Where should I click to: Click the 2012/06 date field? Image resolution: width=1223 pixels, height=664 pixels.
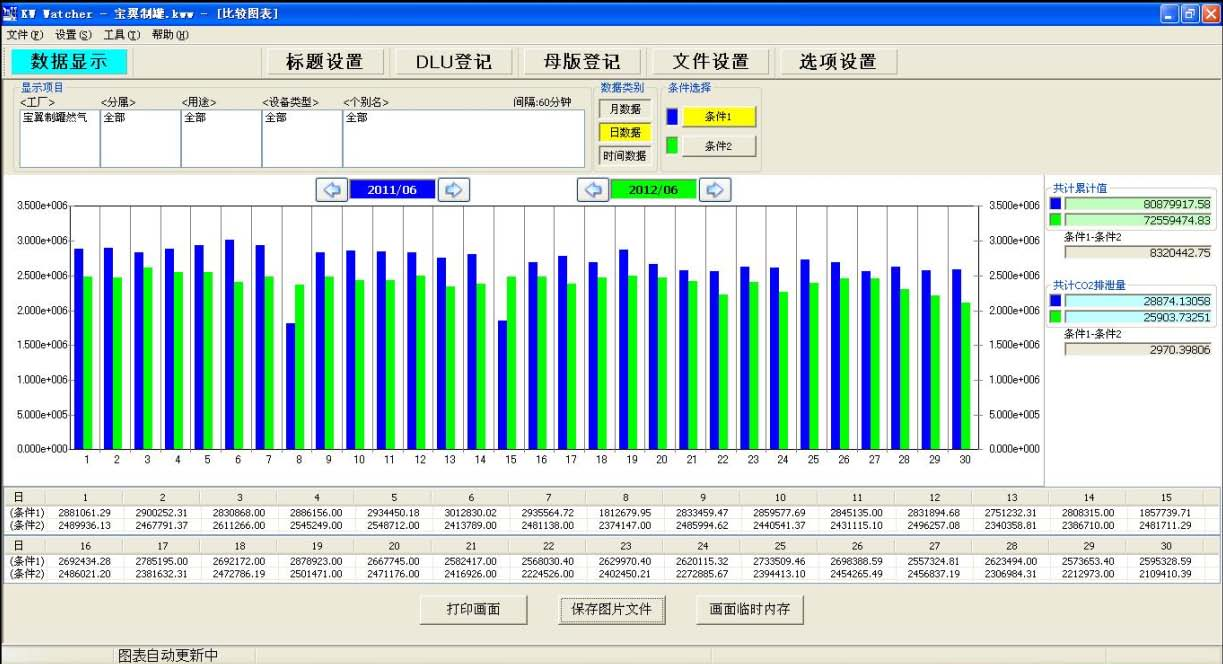tap(654, 190)
